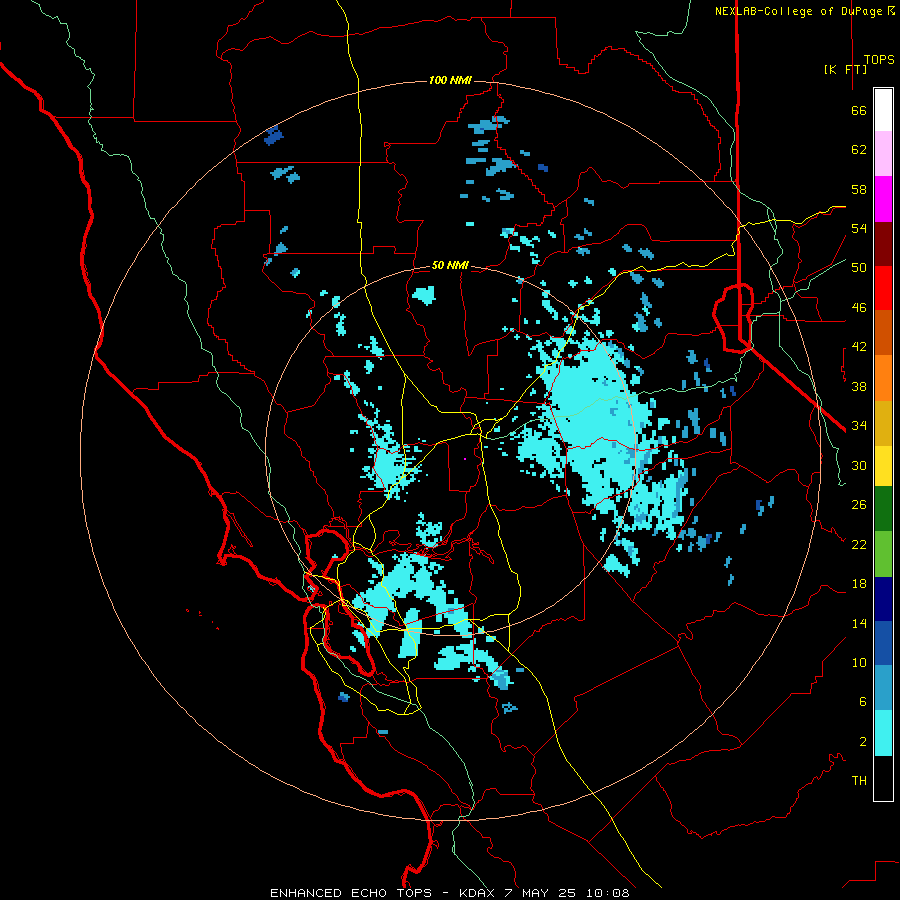This screenshot has height=900, width=900.
Task: Click the legend value 42
Action: (x=859, y=347)
